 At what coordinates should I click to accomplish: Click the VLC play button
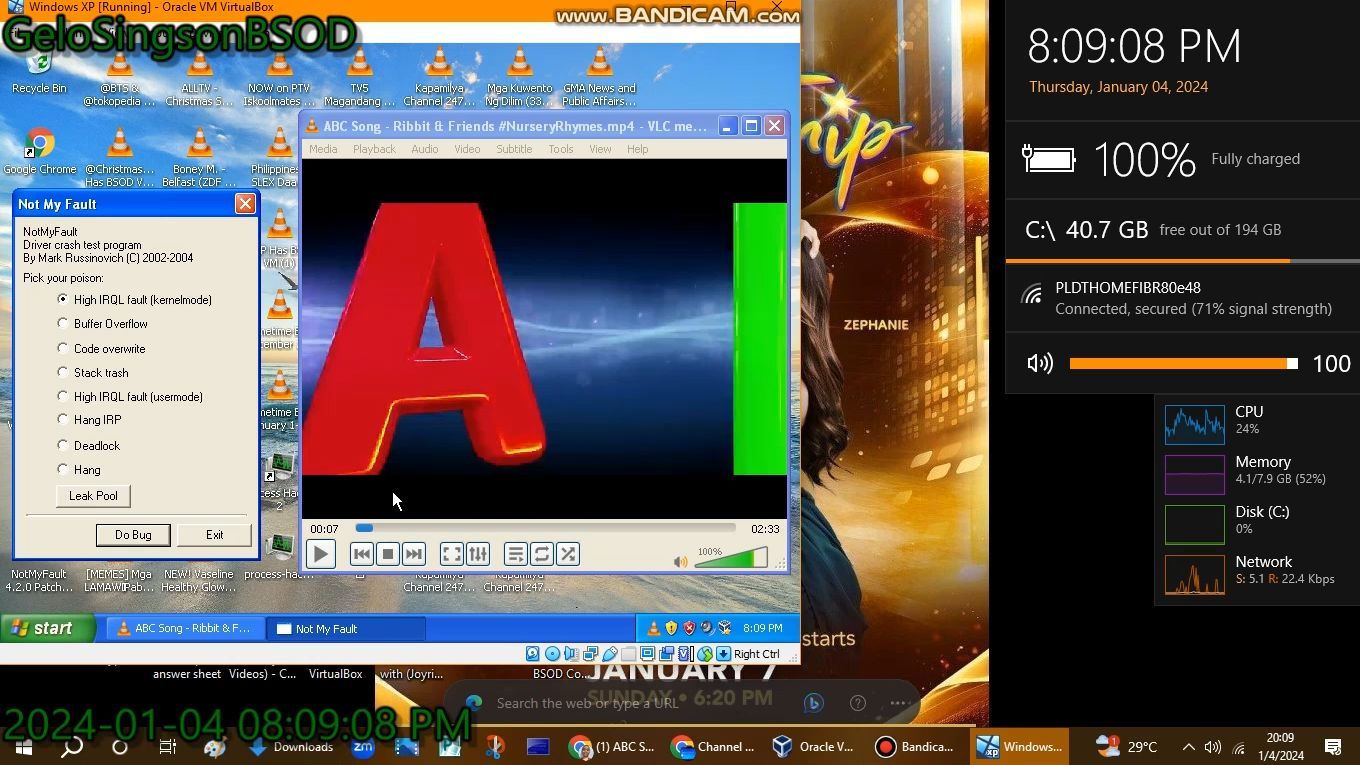click(x=320, y=554)
